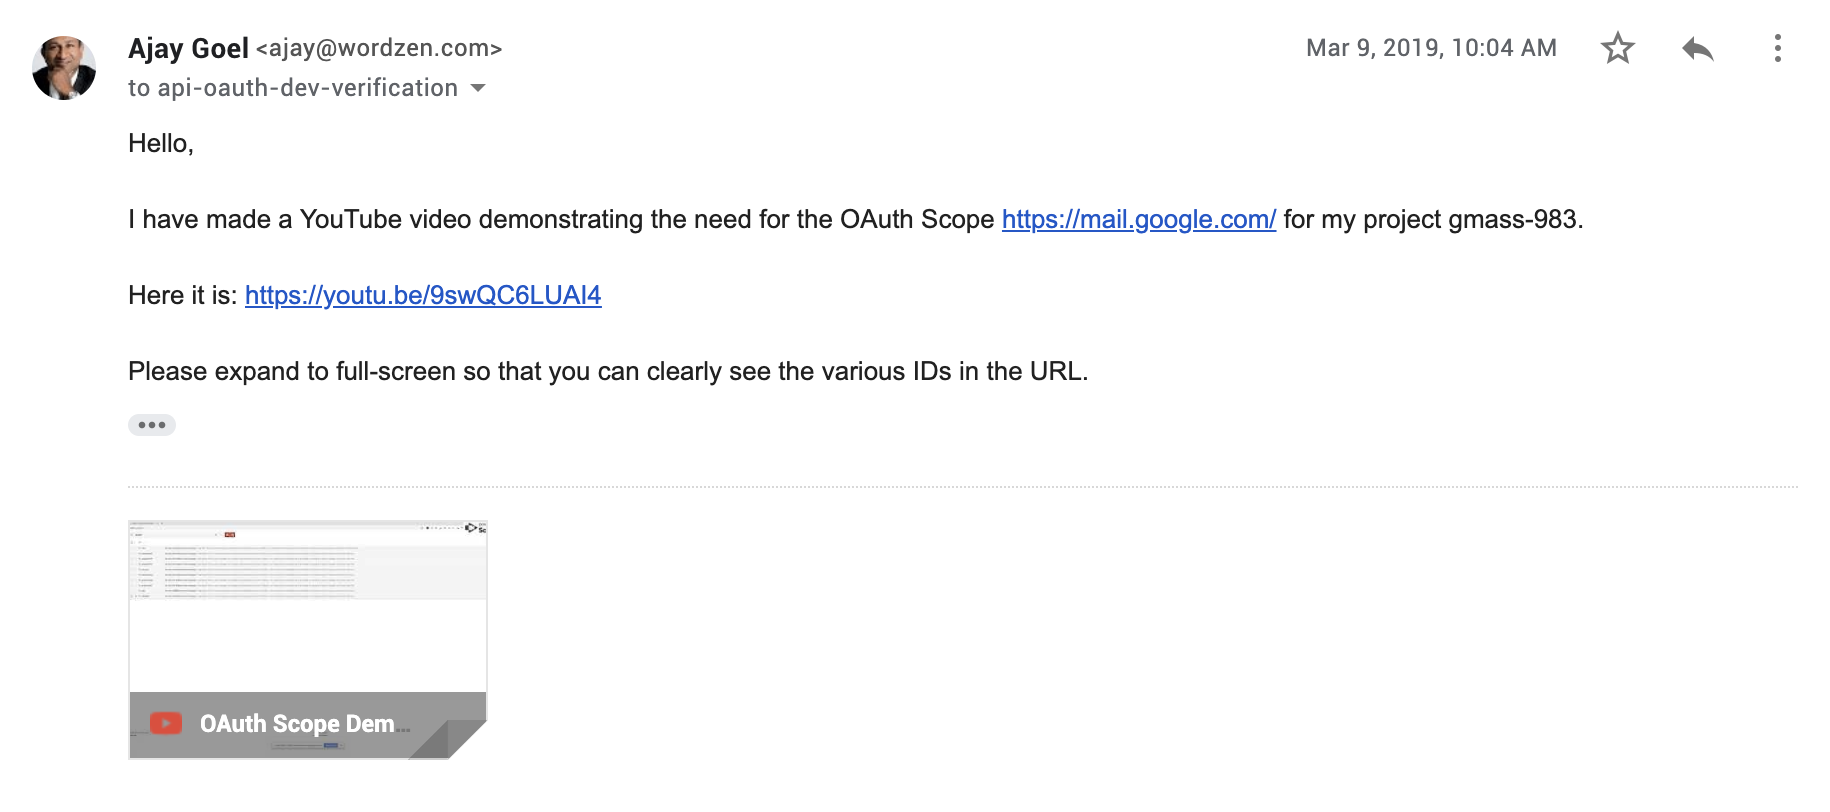The image size is (1830, 812).
Task: Open the https://mail.google.com/ link
Action: click(x=1138, y=219)
